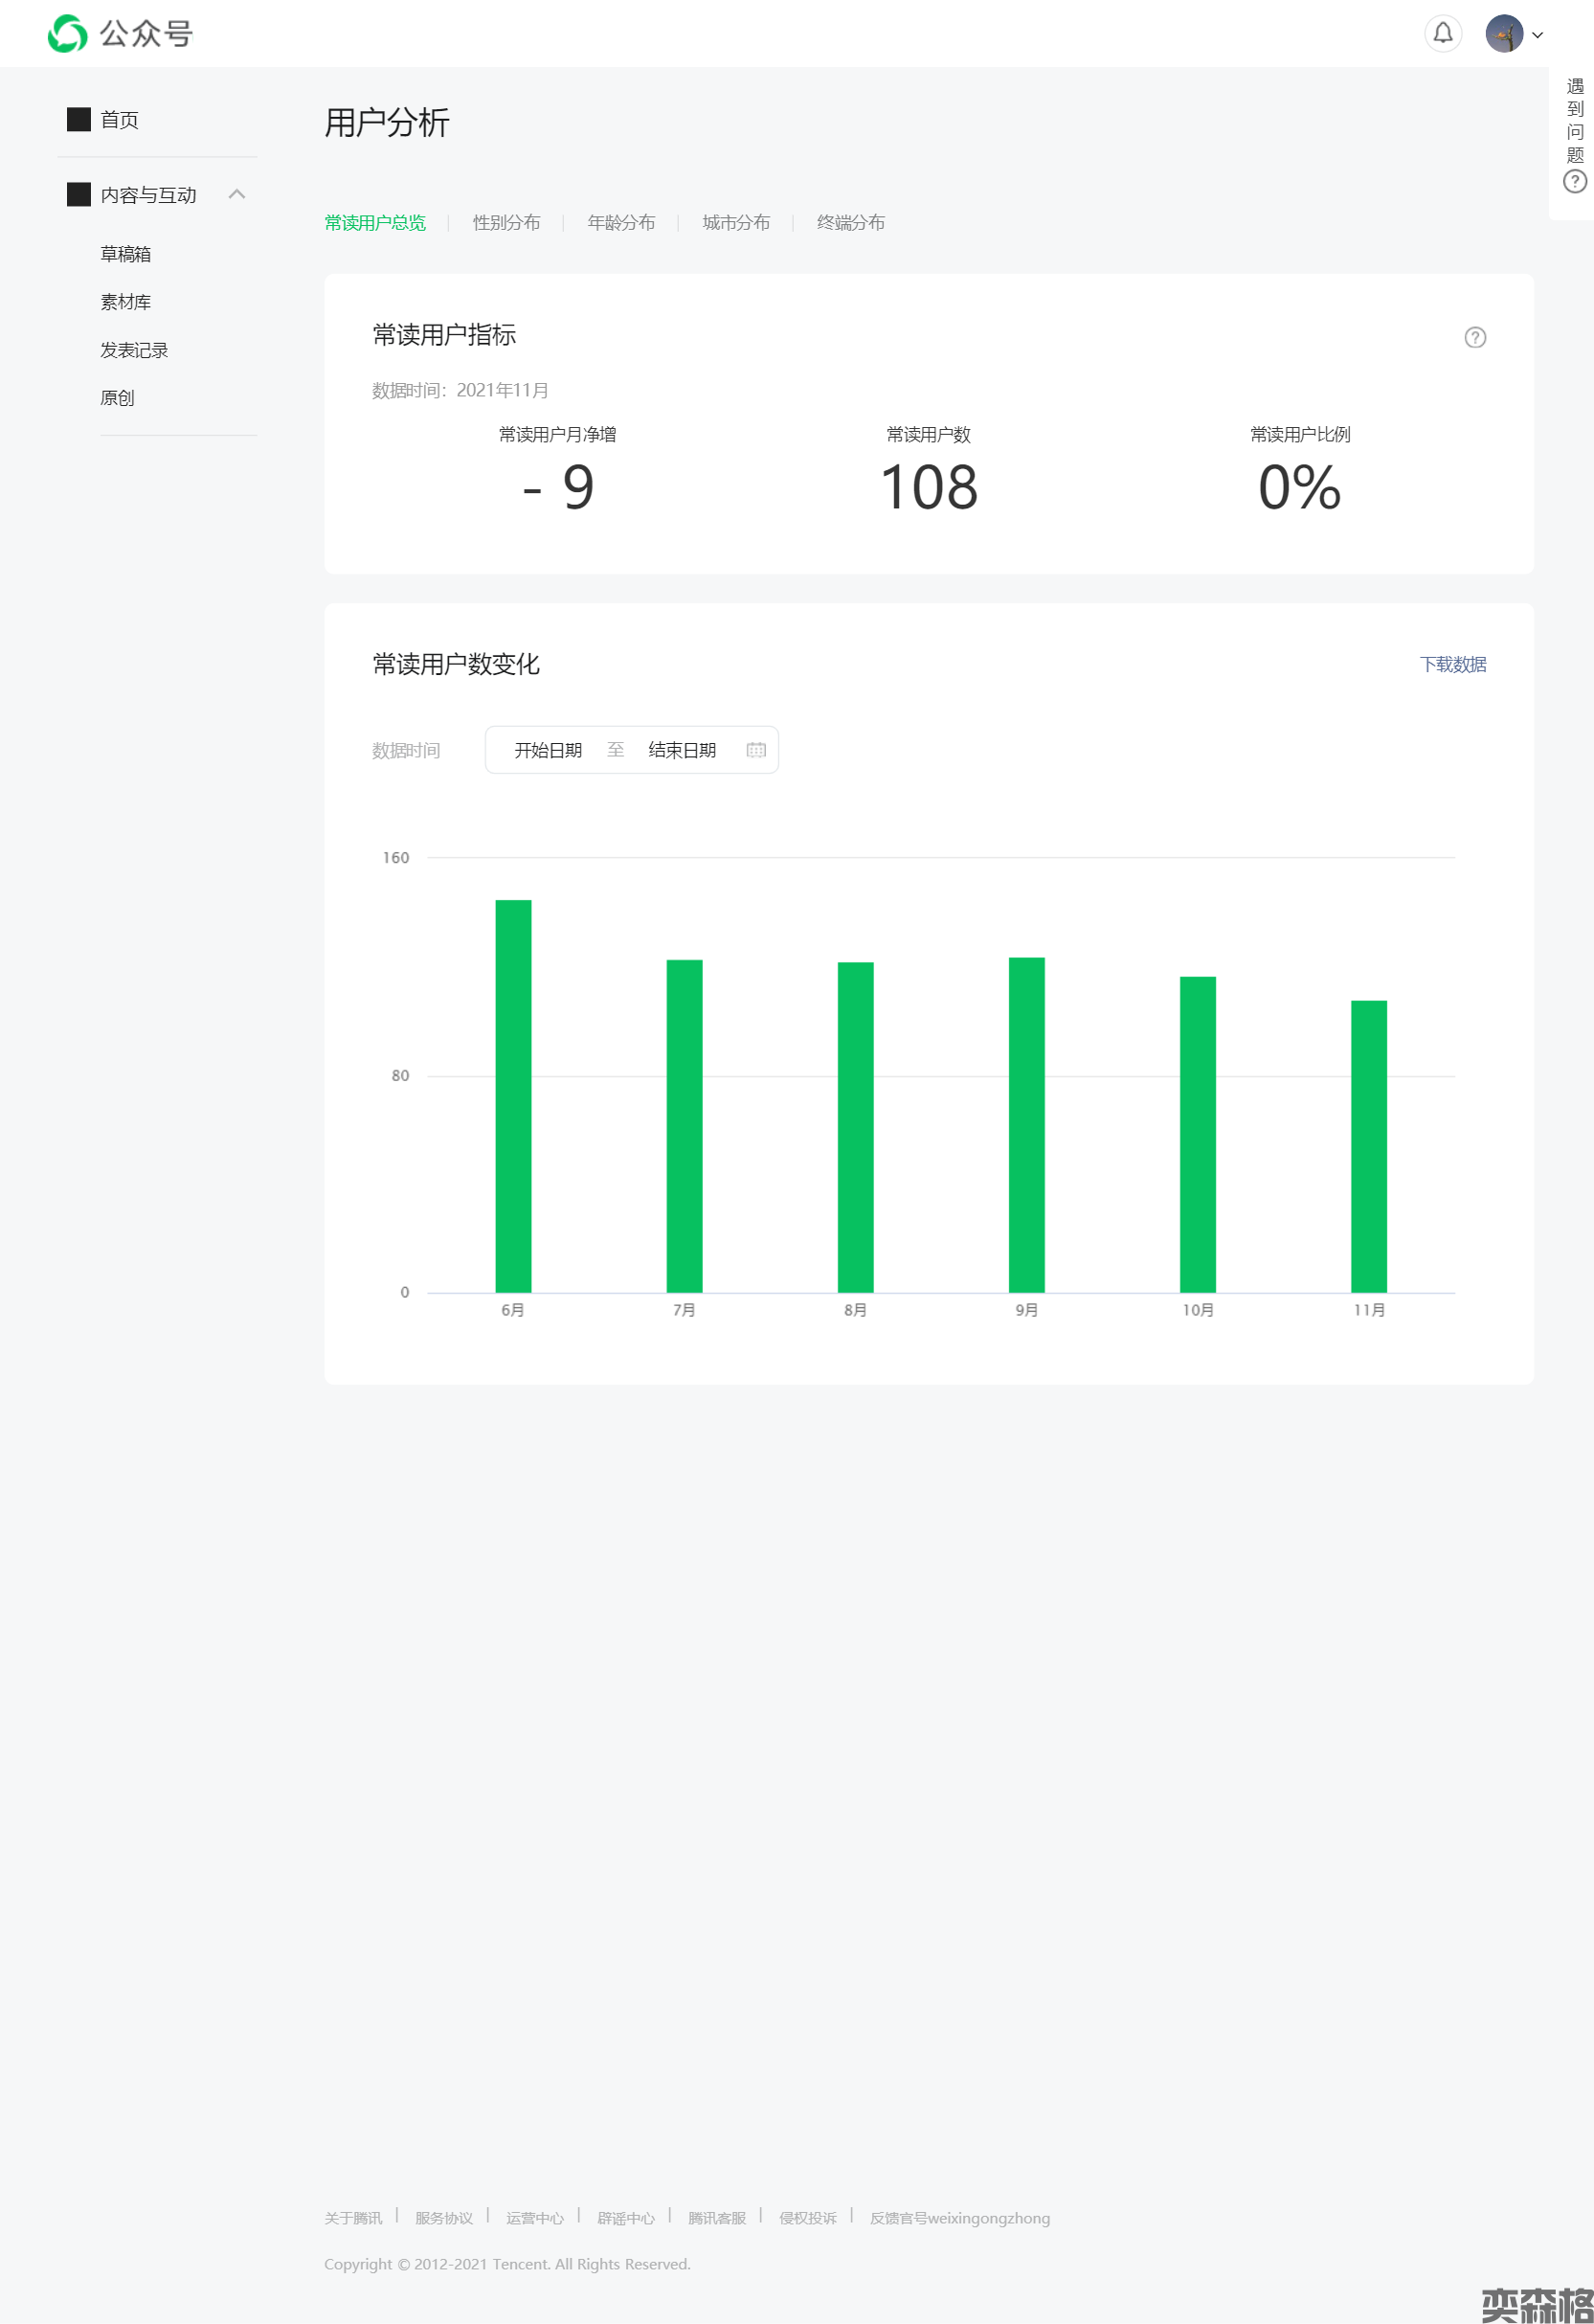This screenshot has height=2324, width=1594.
Task: Click the 内容与互动 sidebar icon
Action: pos(79,195)
